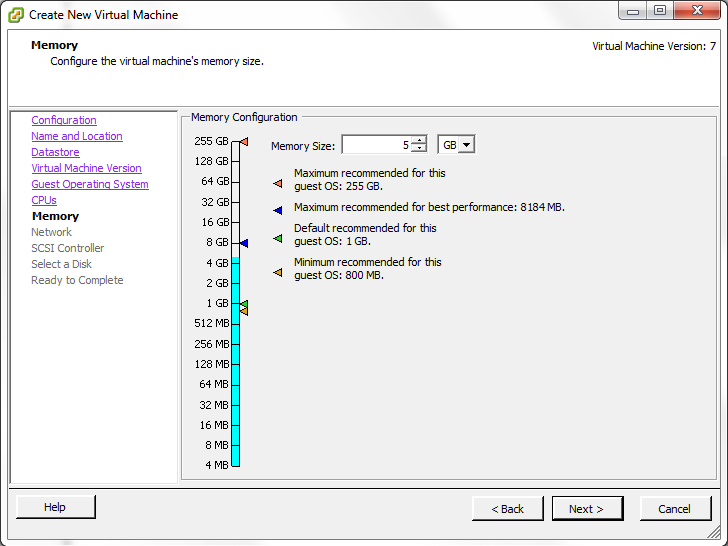Click the 4 MB scale label
The width and height of the screenshot is (728, 546).
[x=217, y=465]
